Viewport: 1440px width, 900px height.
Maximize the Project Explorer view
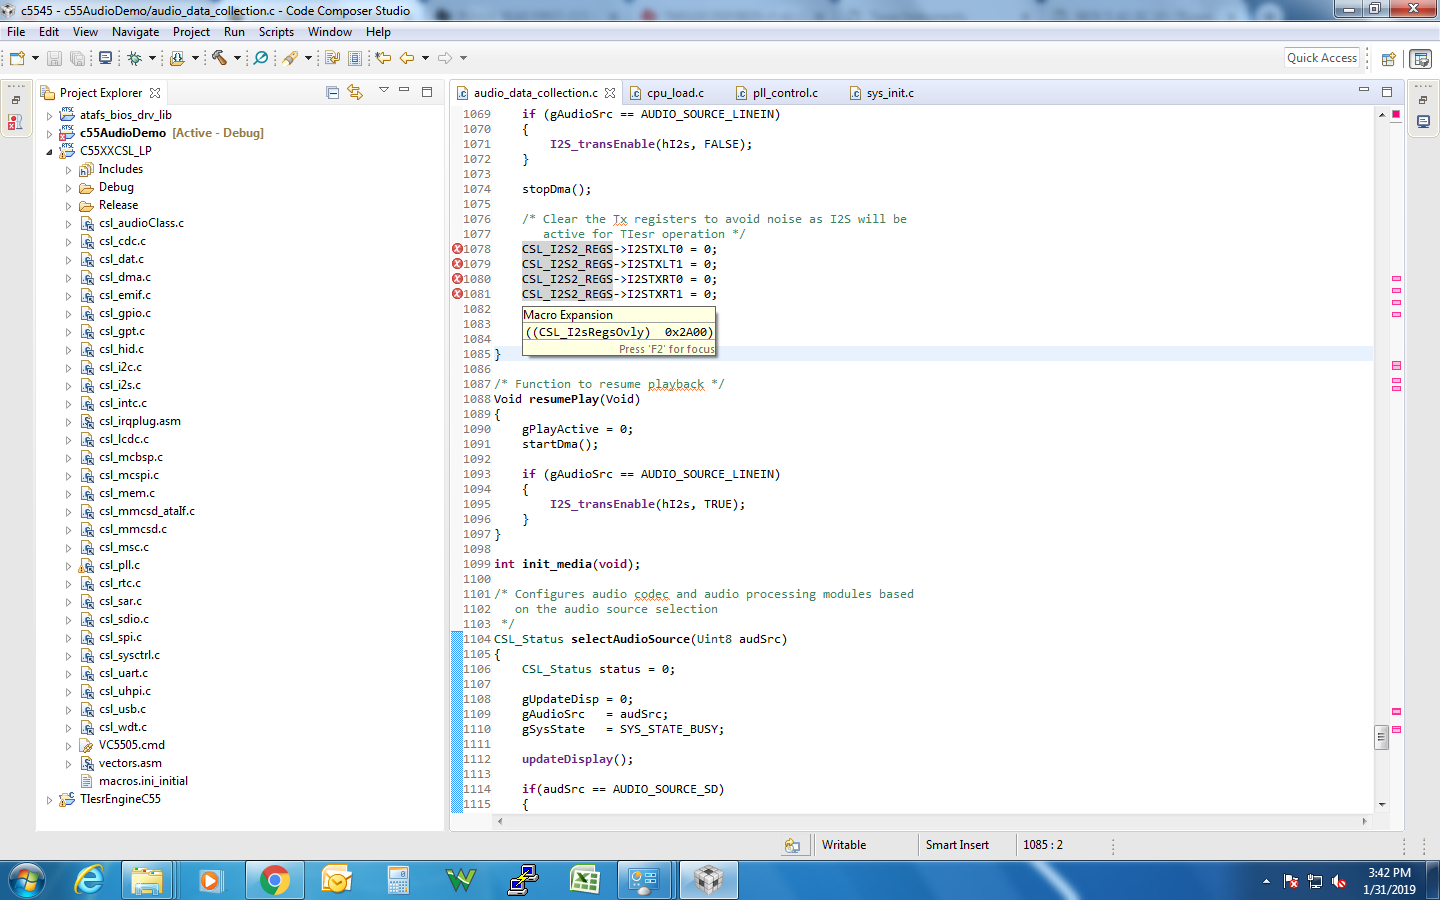[x=427, y=91]
